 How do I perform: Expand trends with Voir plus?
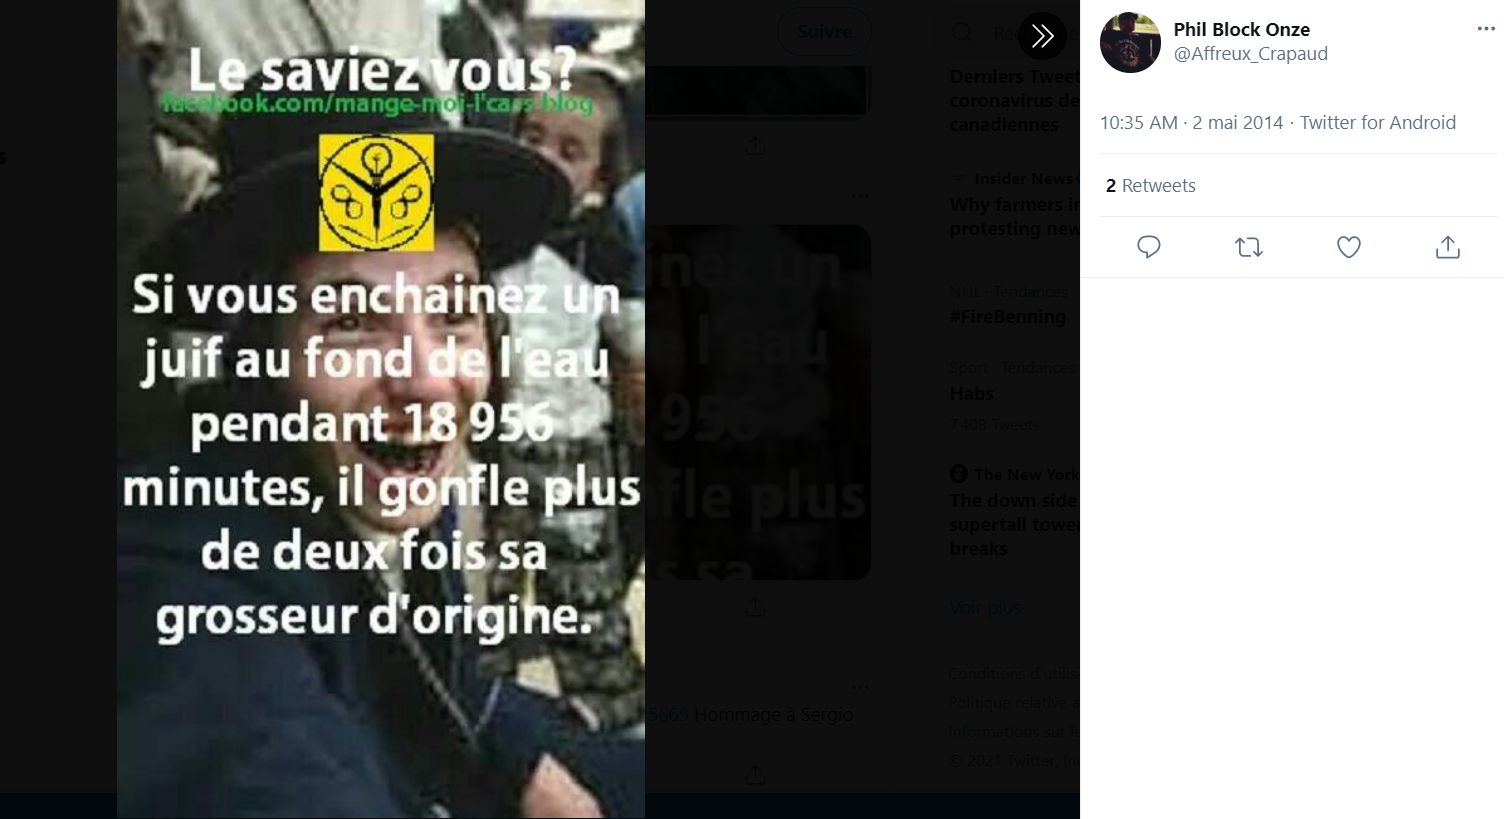[985, 607]
